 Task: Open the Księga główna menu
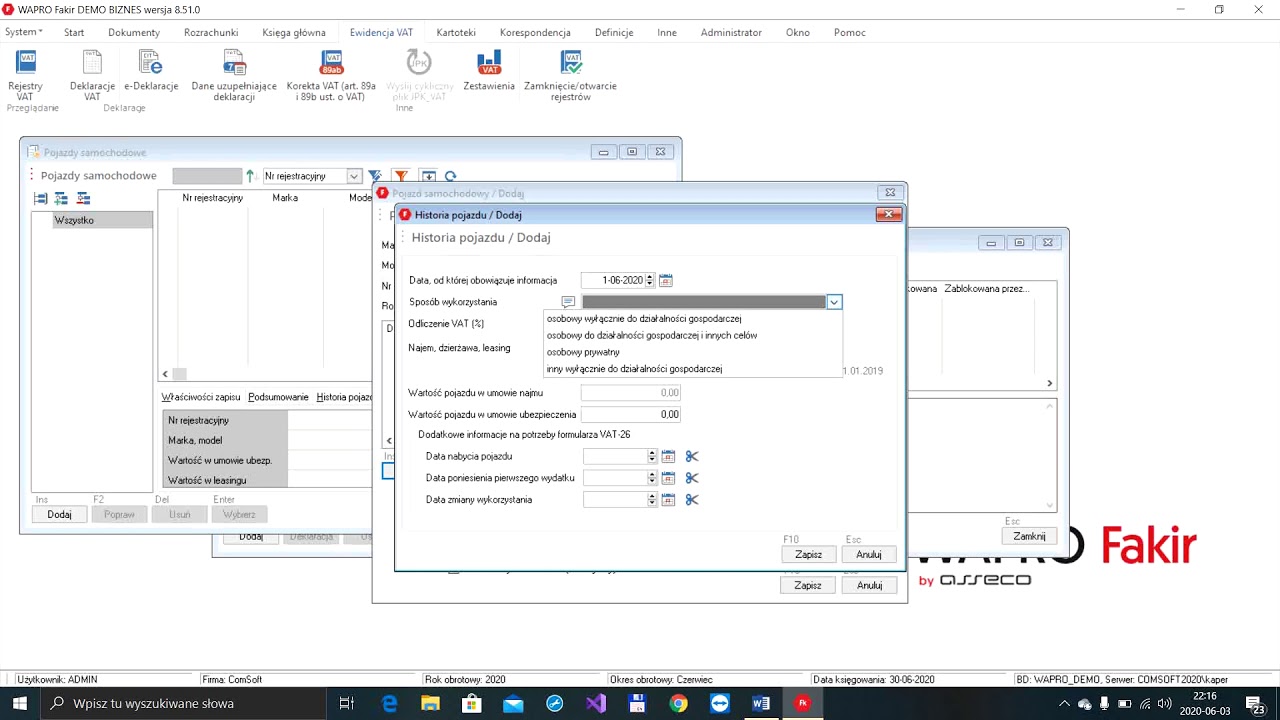[294, 32]
